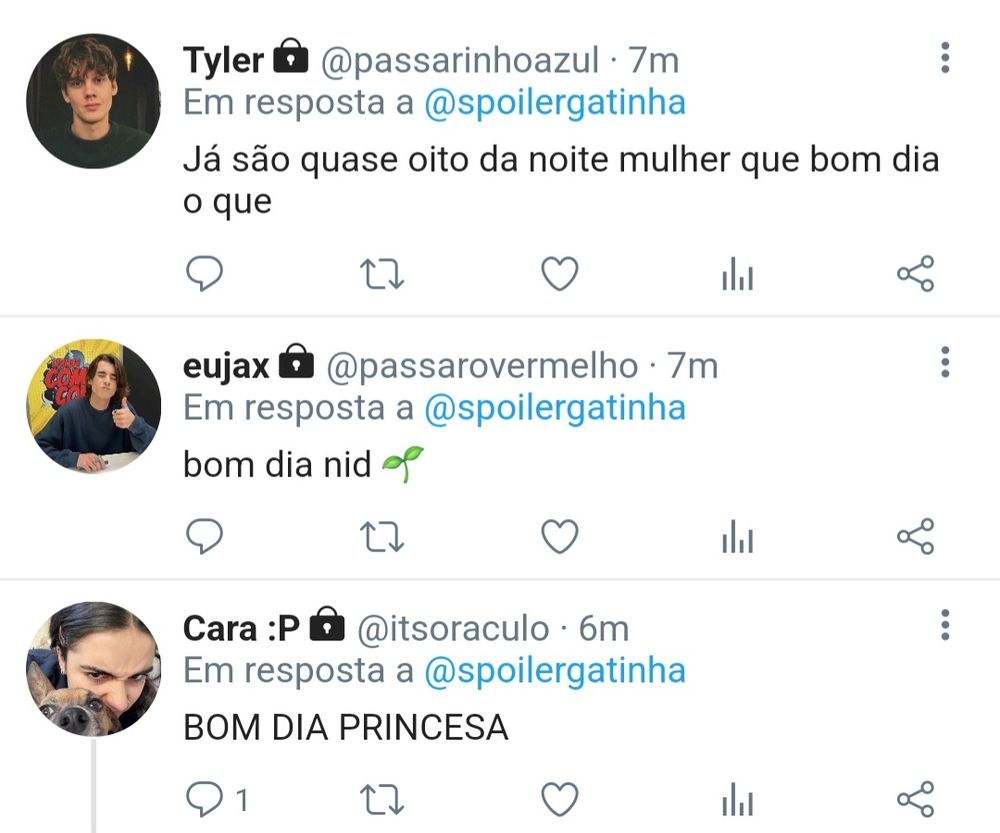This screenshot has height=833, width=1000.
Task: Like Tyler's tweet with the heart icon
Action: (x=559, y=274)
